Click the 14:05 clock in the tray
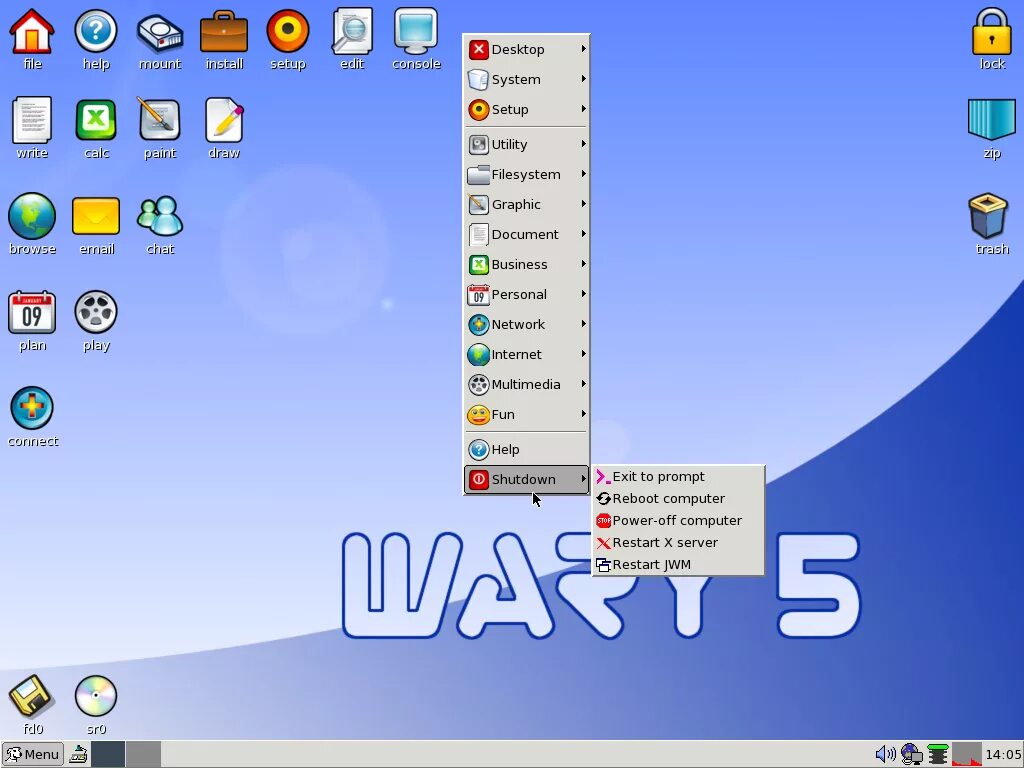 [x=1002, y=755]
